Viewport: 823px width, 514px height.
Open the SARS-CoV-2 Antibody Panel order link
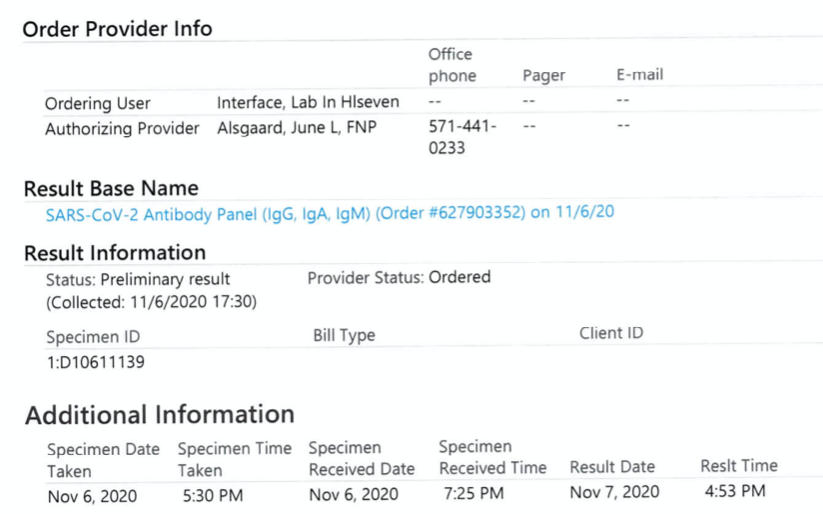330,214
